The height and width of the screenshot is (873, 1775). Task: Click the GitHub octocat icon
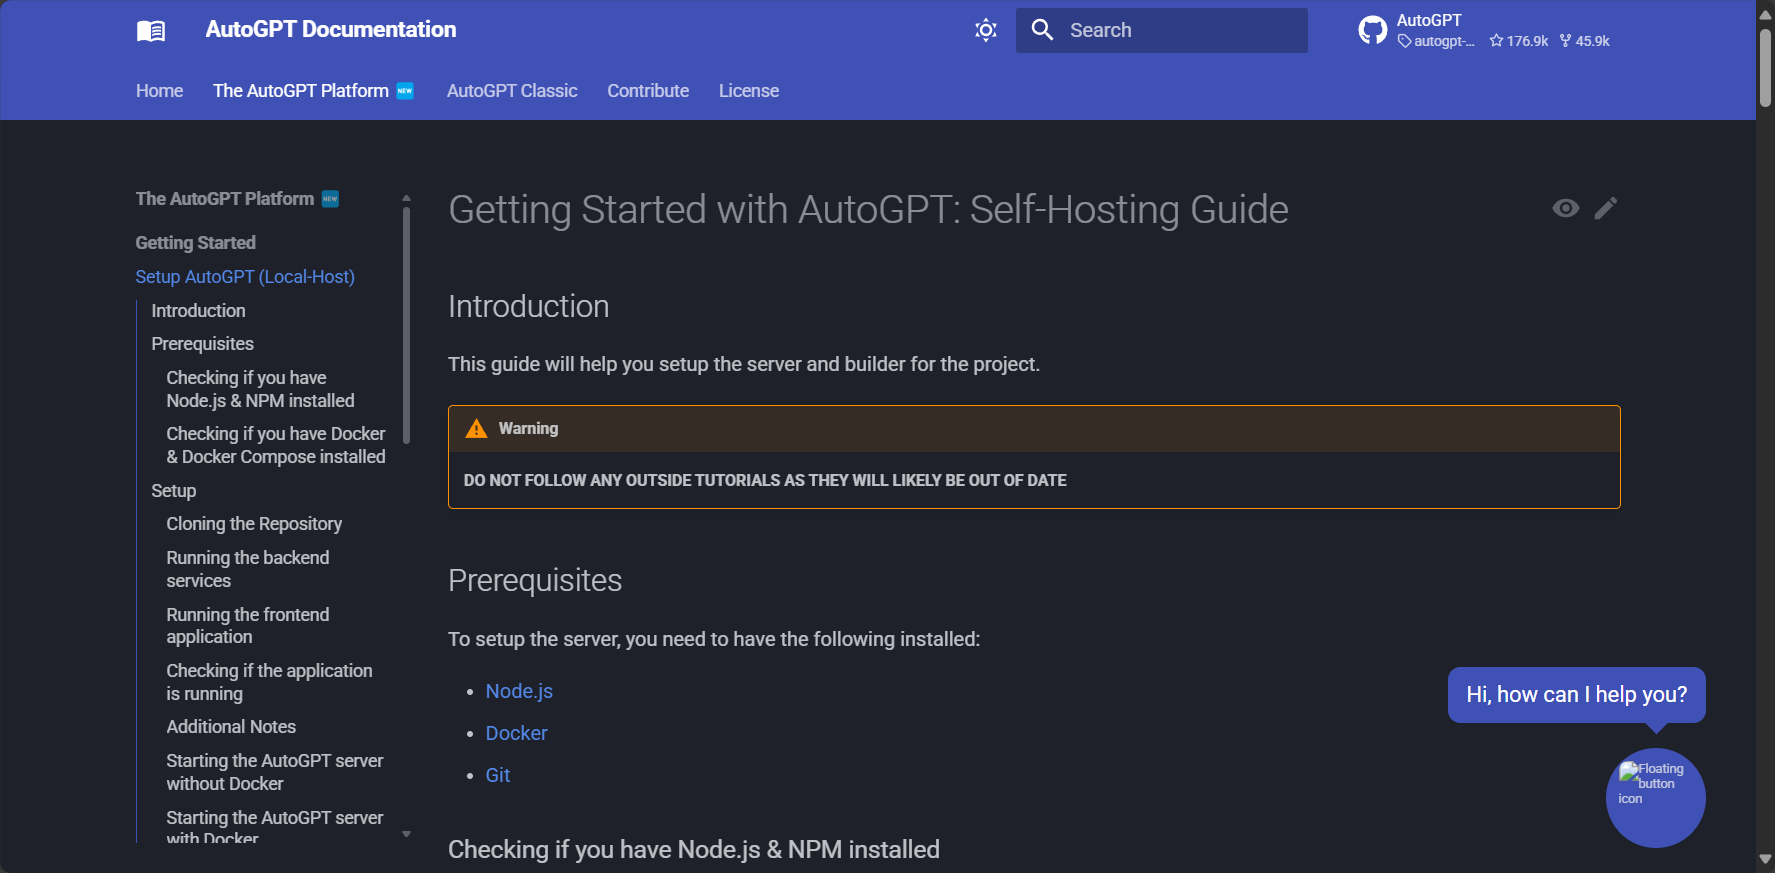[x=1373, y=30]
